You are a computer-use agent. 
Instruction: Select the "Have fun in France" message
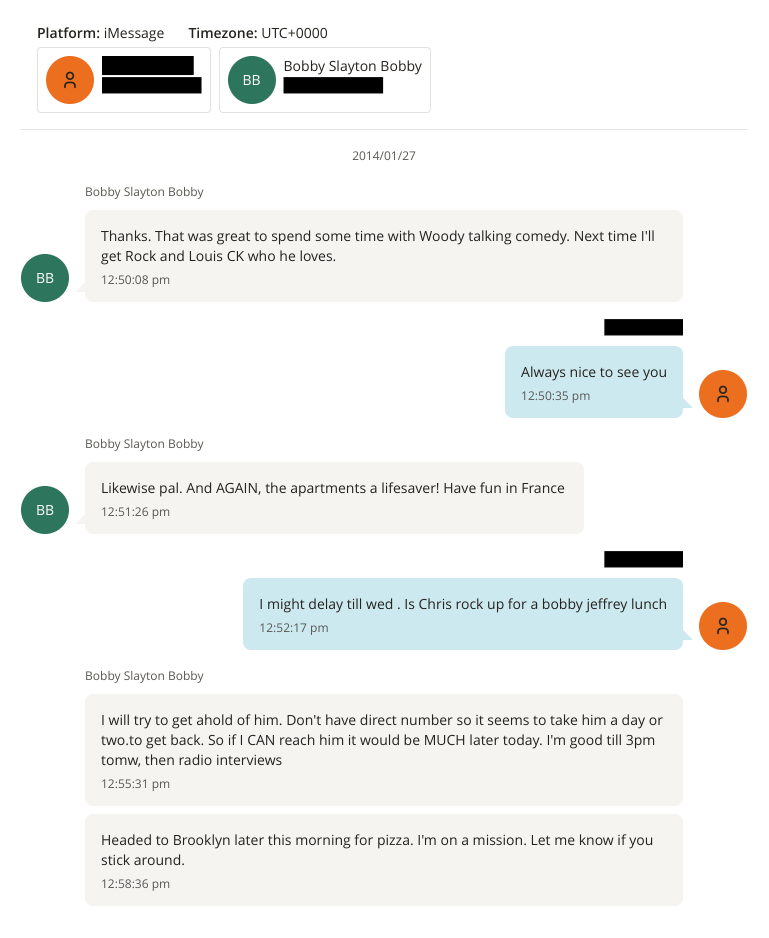333,488
